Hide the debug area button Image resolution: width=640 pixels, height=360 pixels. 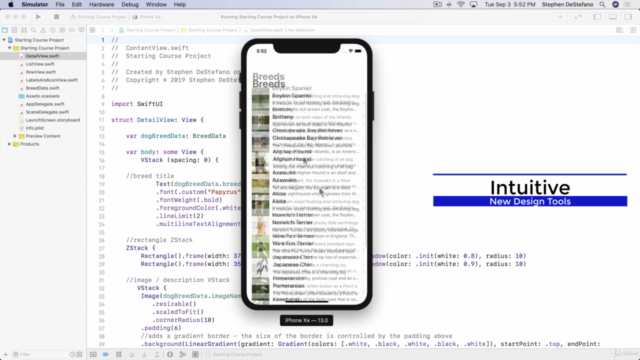click(x=93, y=354)
